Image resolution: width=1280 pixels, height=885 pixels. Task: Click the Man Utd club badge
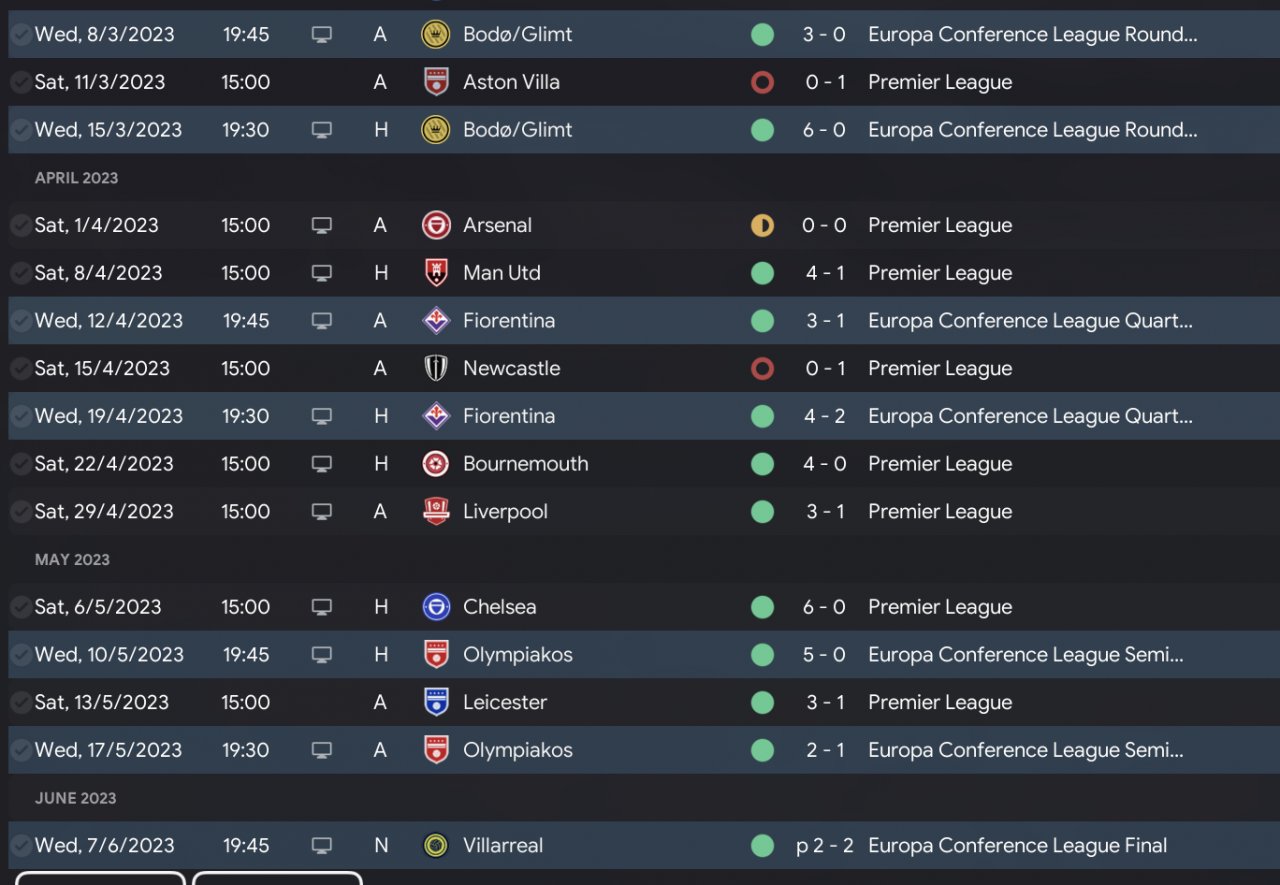(436, 273)
